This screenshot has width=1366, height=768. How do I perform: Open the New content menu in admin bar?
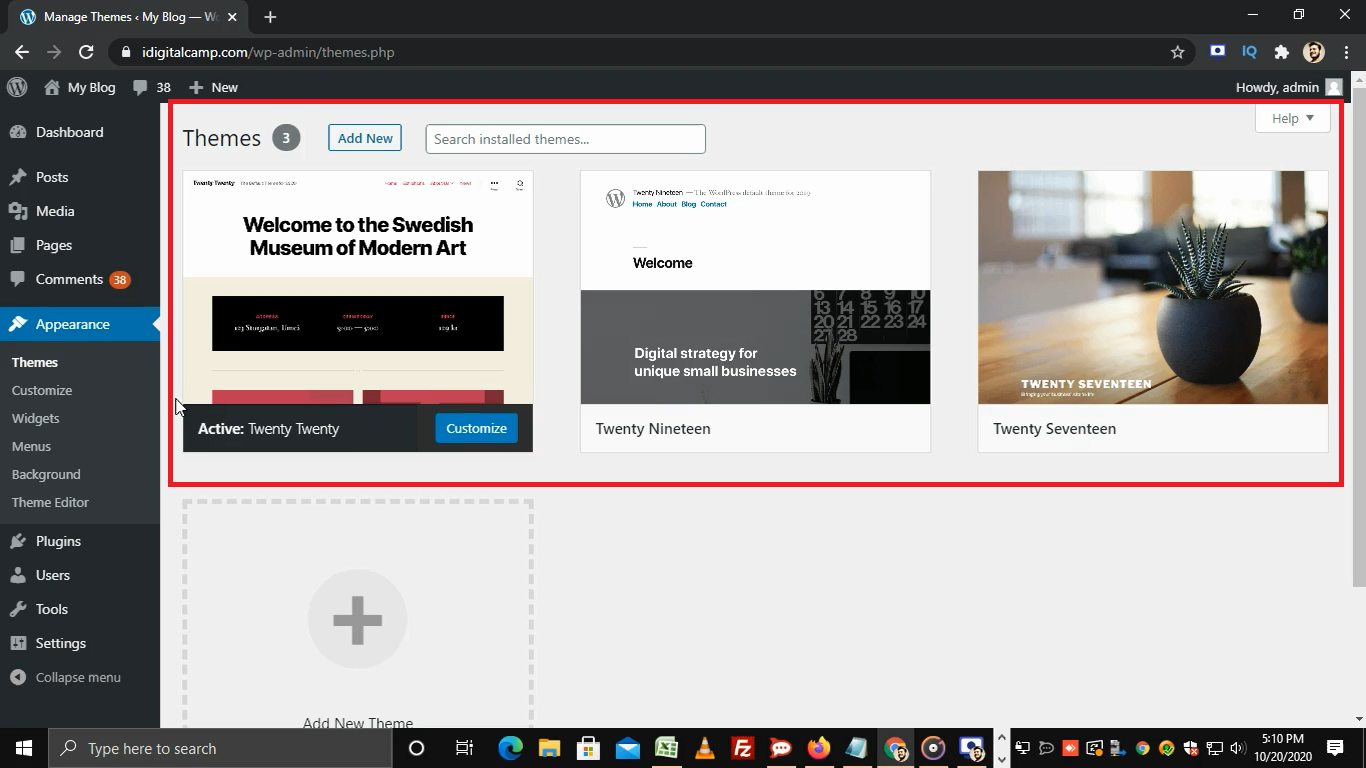213,87
